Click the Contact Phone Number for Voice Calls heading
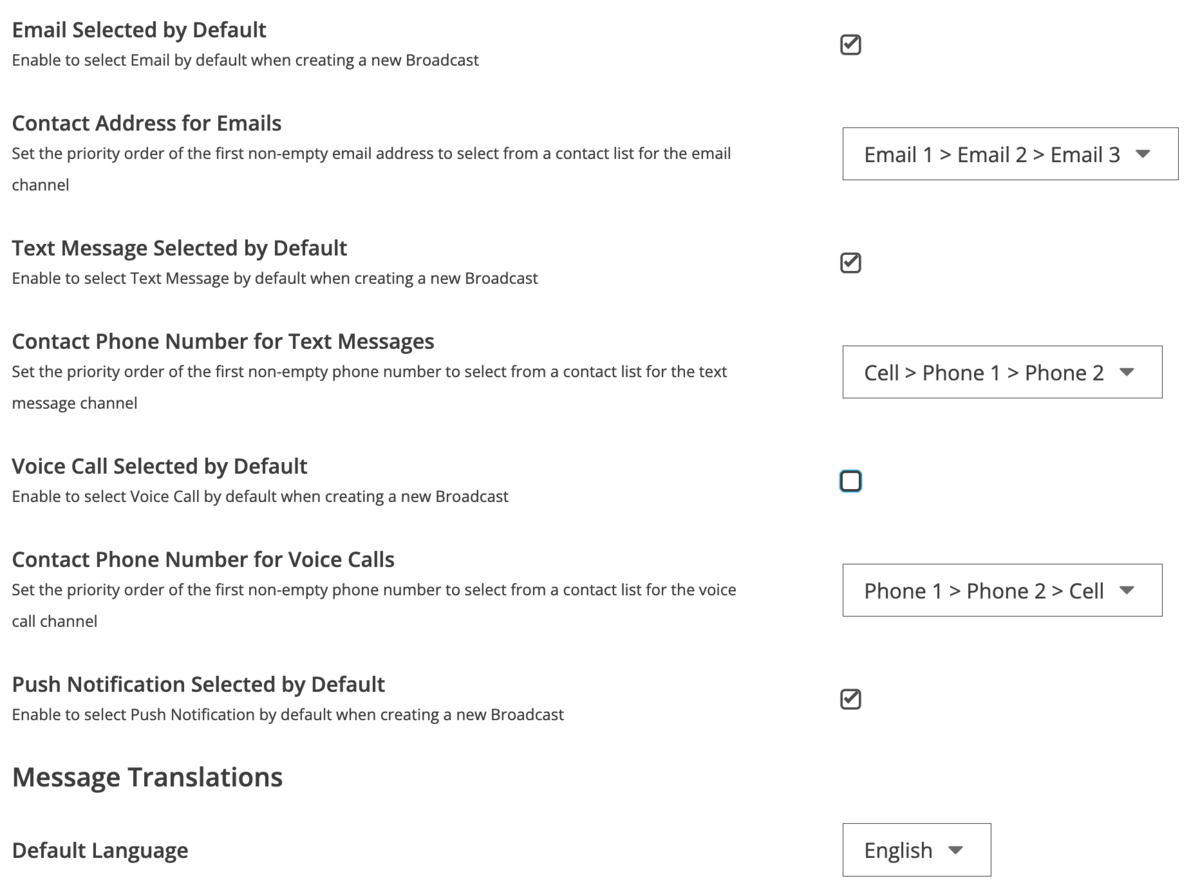 coord(203,559)
